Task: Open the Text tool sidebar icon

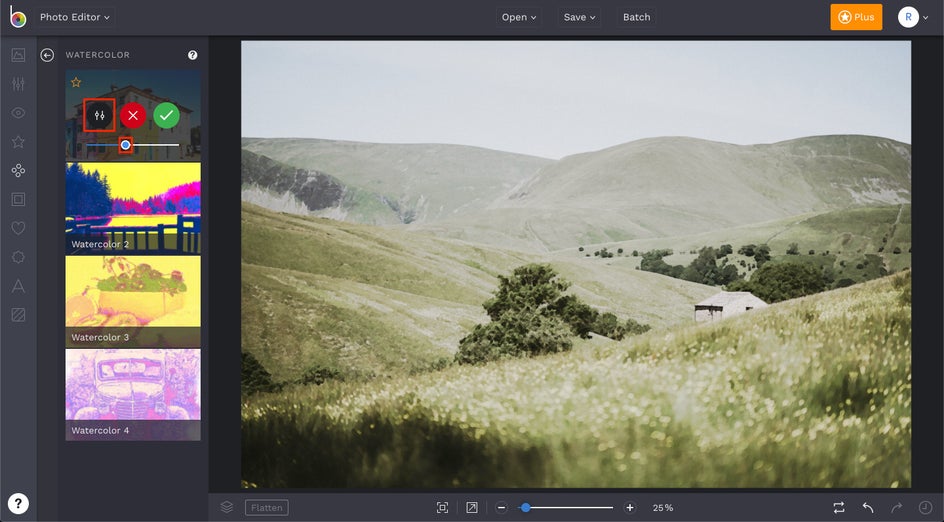Action: click(x=18, y=286)
